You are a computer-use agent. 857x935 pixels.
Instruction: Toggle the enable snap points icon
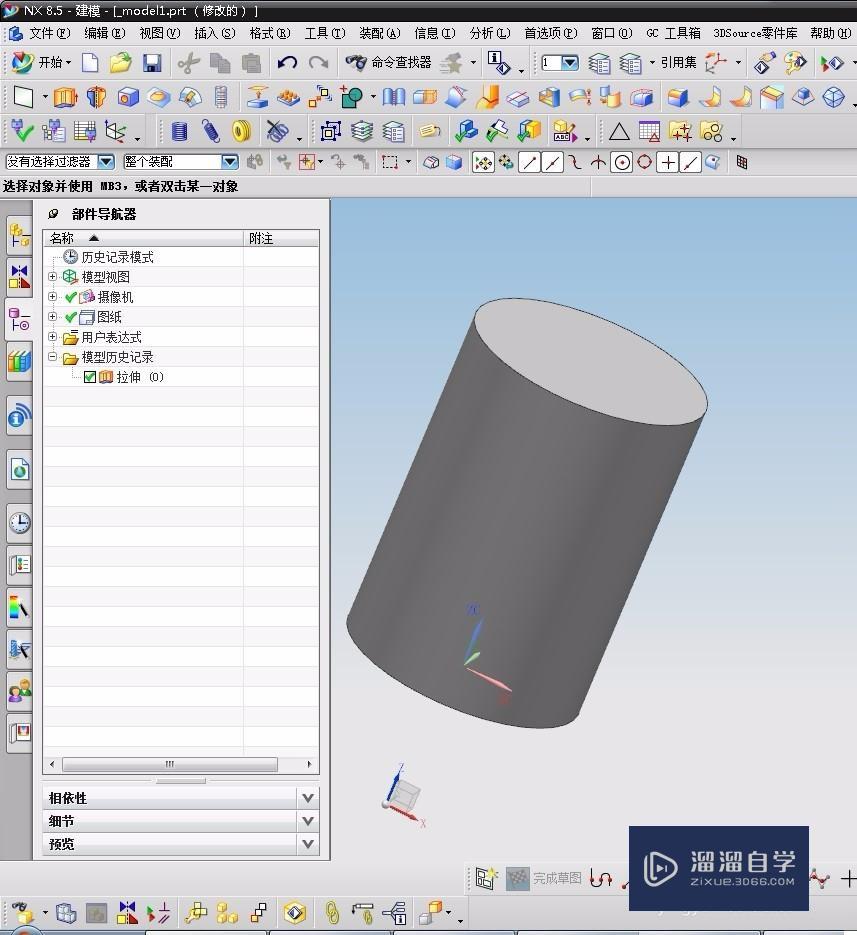point(483,162)
